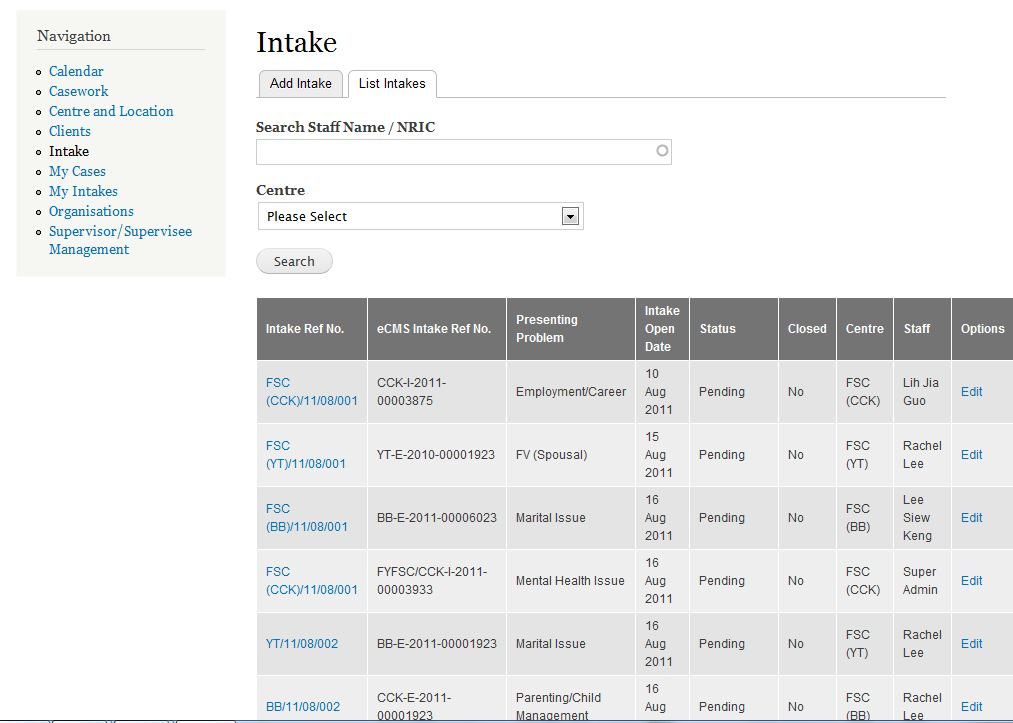Edit the Lee Siew Keng intake row
Viewport: 1013px width, 723px height.
[971, 518]
